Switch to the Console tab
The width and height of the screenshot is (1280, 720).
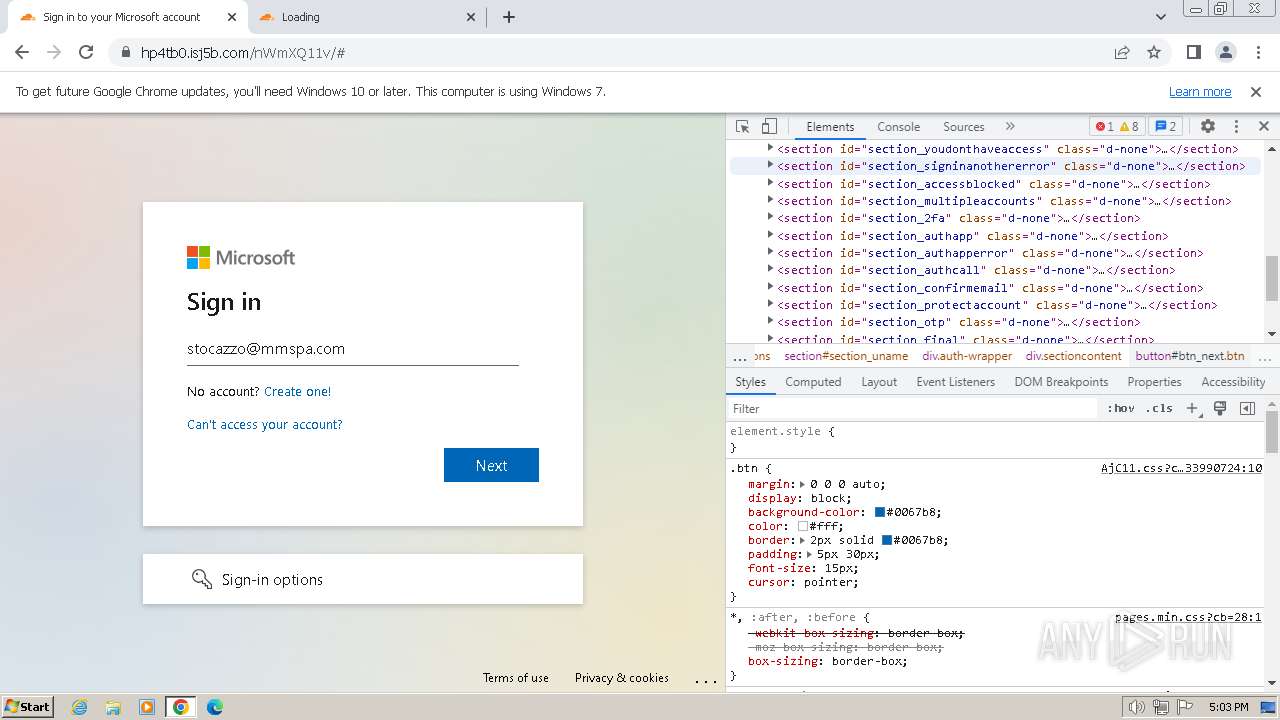[898, 127]
